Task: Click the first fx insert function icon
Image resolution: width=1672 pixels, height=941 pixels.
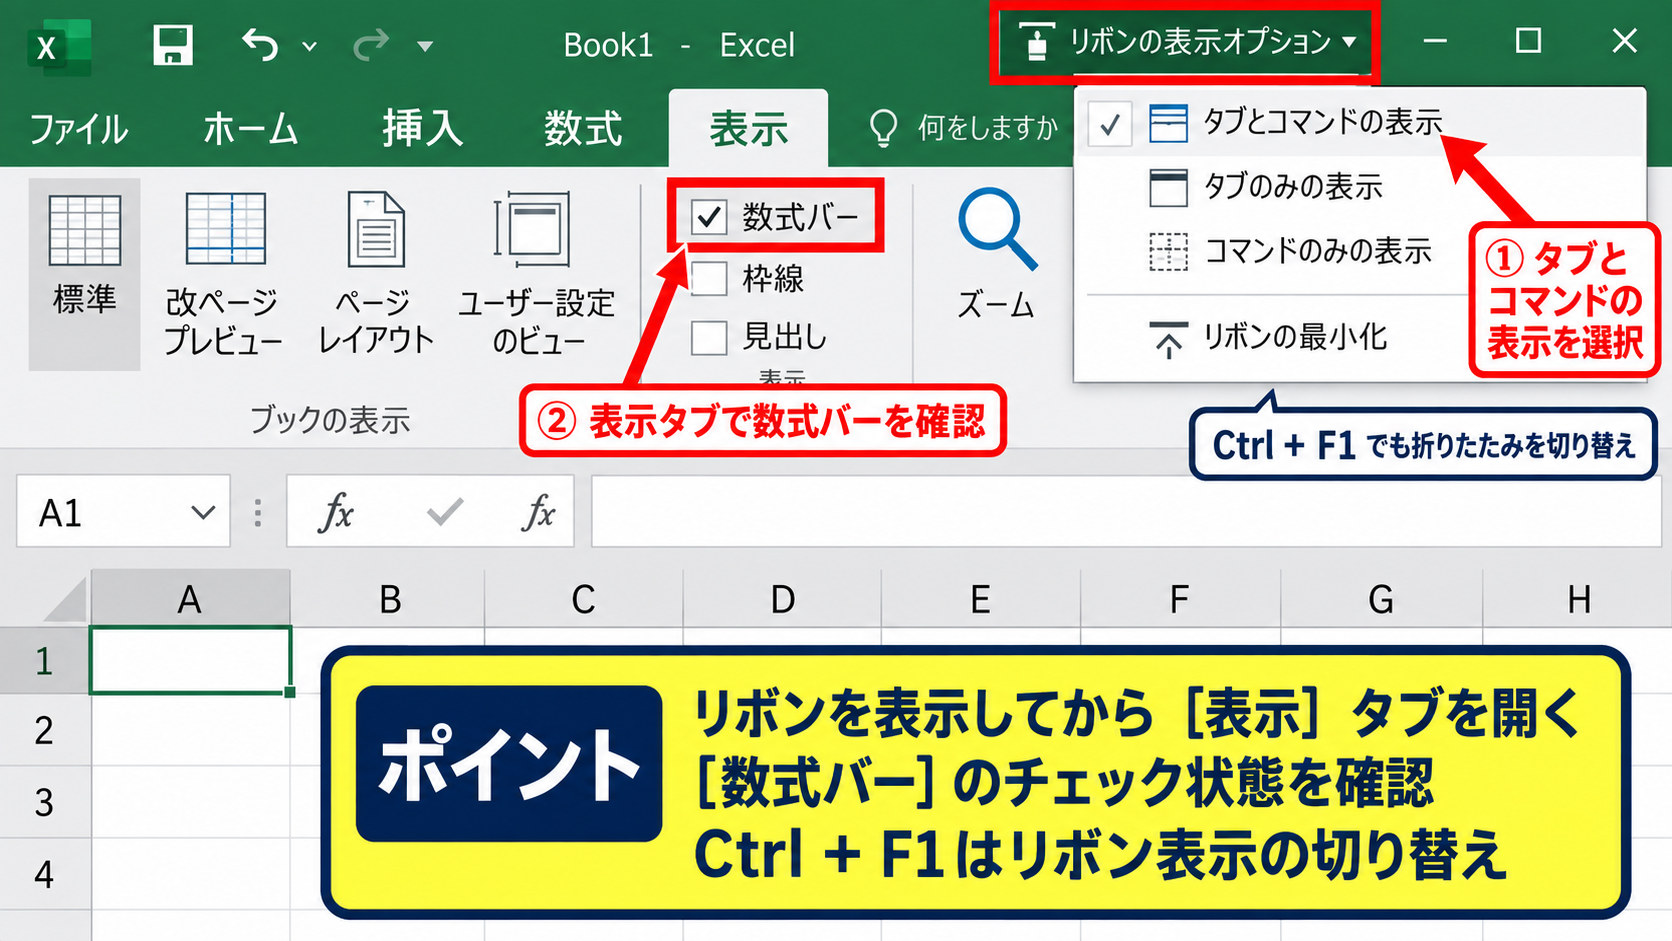Action: coord(336,512)
